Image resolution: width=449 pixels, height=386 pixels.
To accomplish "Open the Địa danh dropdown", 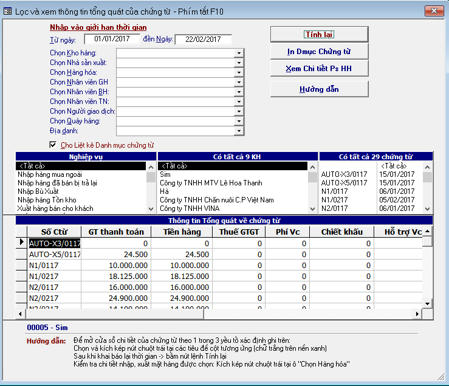I will (x=239, y=131).
